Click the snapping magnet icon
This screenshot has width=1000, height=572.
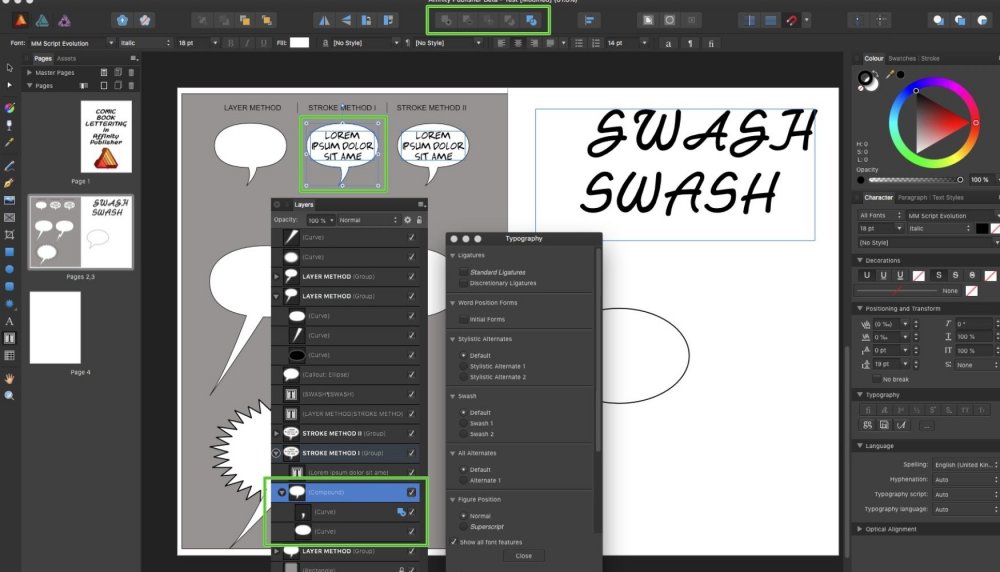click(x=792, y=19)
